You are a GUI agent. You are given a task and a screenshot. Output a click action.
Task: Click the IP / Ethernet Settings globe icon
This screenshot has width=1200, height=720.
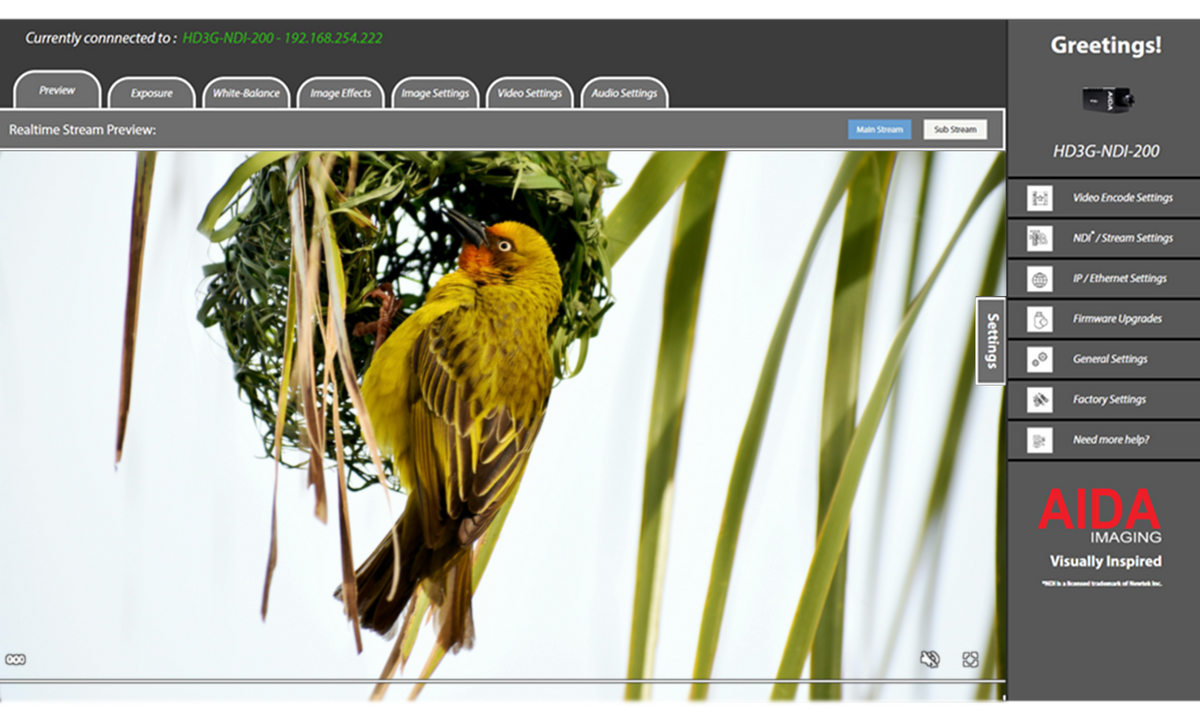(x=1040, y=279)
